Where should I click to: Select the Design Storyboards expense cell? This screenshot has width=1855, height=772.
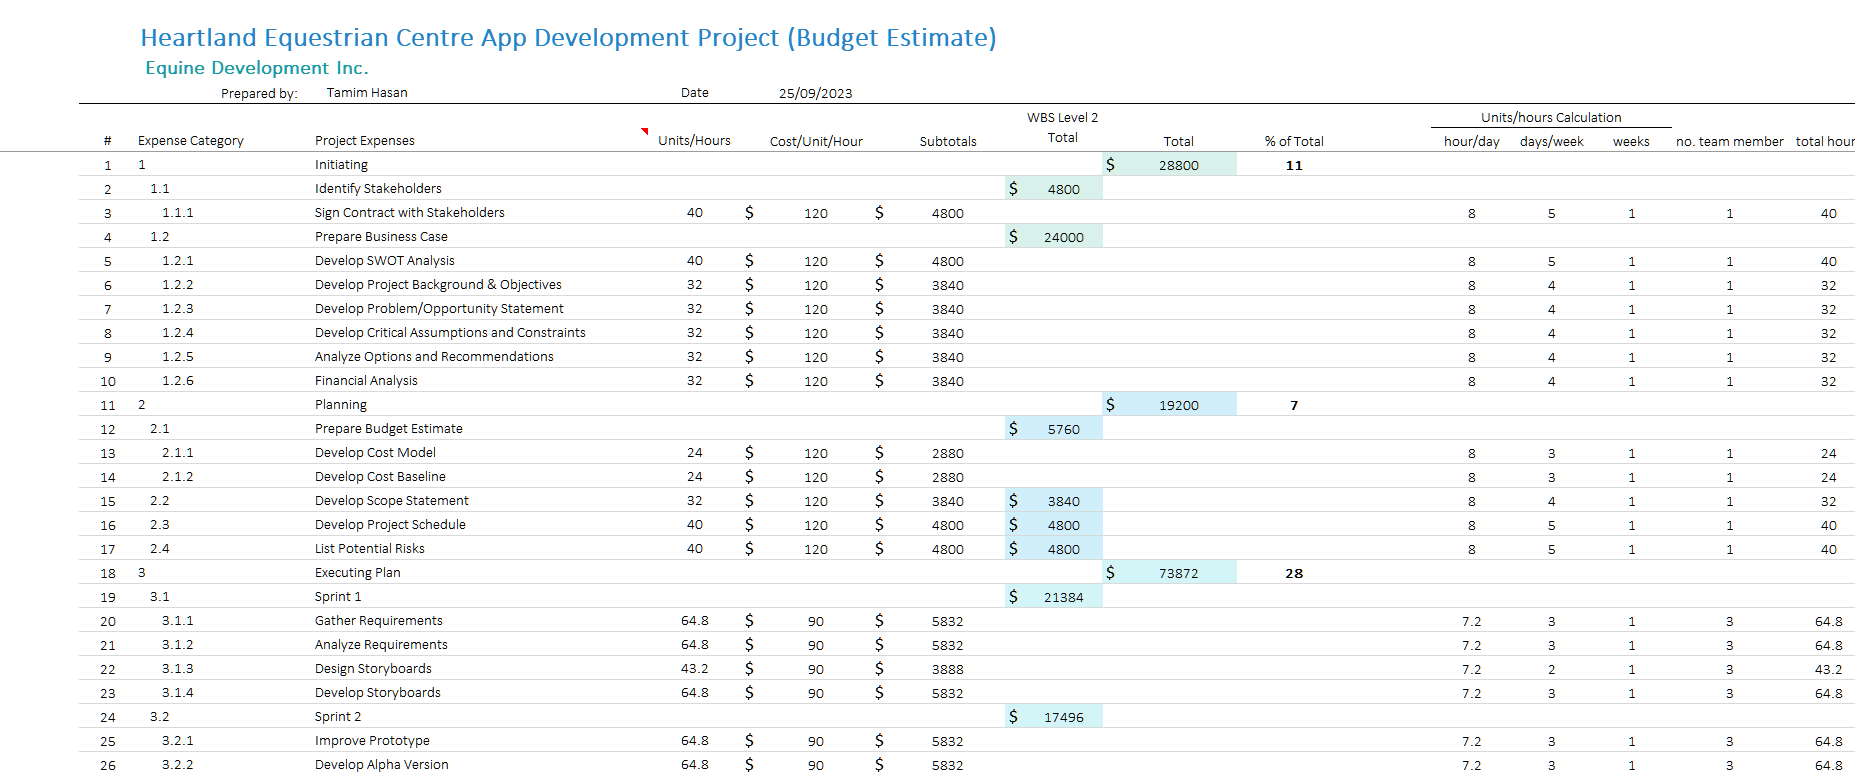click(x=373, y=669)
